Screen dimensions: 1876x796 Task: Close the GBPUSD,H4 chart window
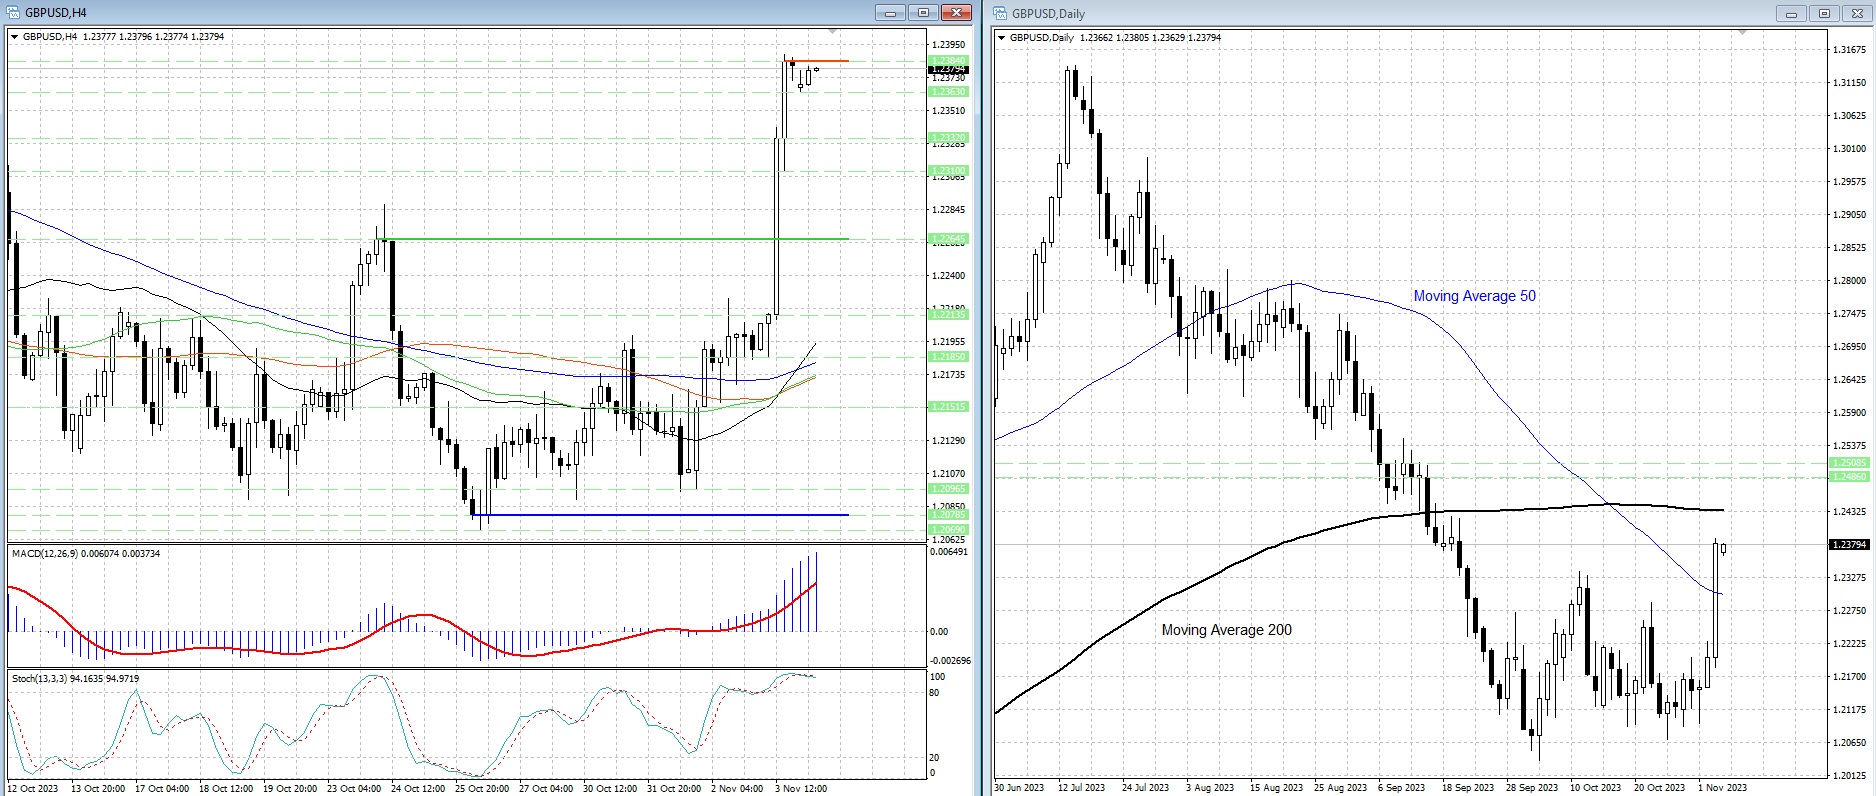(956, 13)
